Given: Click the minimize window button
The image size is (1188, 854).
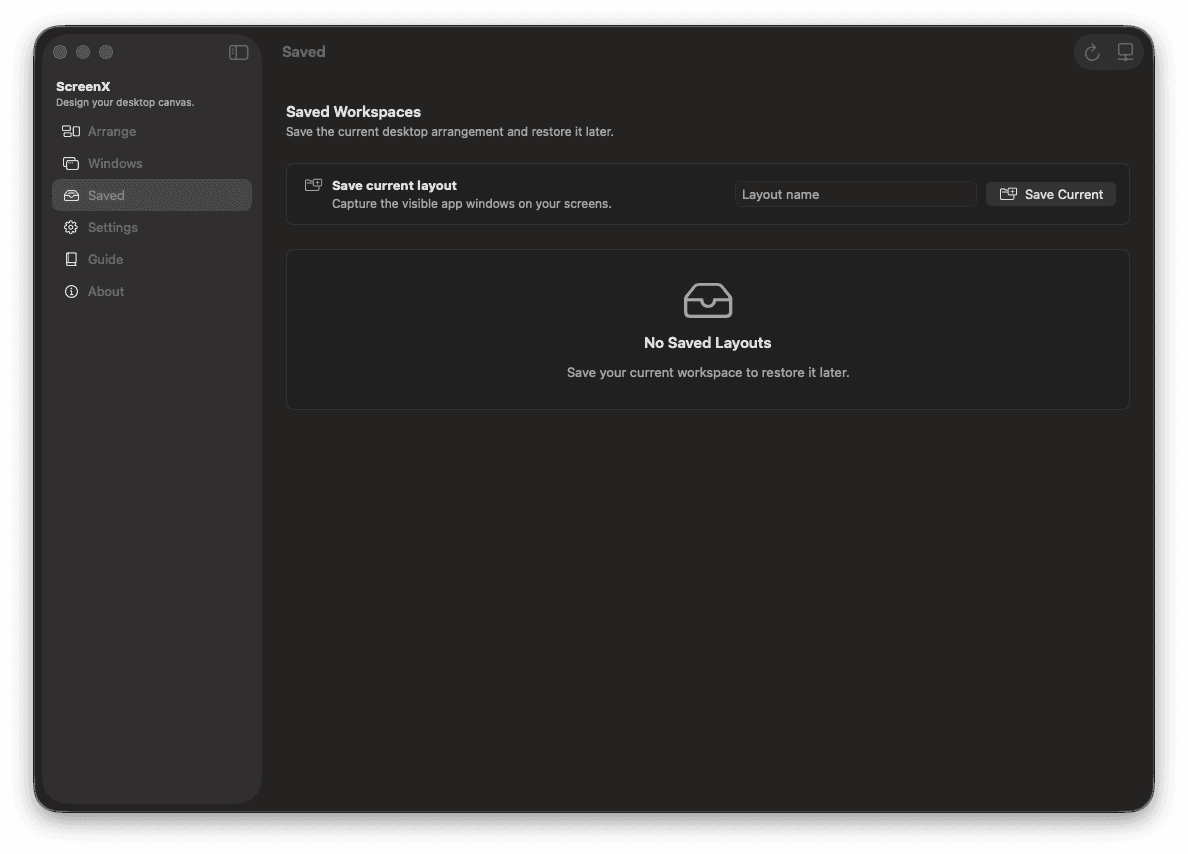Looking at the screenshot, I should [x=83, y=52].
